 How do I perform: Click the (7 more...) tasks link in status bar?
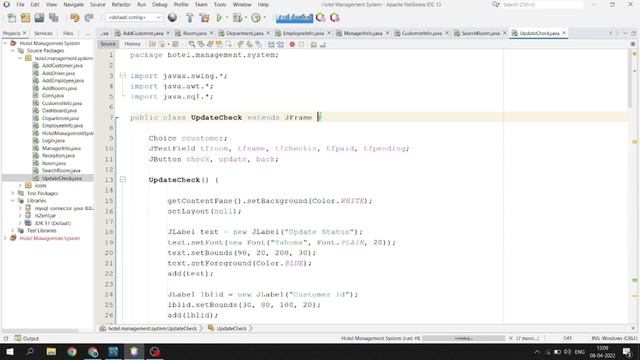point(527,338)
